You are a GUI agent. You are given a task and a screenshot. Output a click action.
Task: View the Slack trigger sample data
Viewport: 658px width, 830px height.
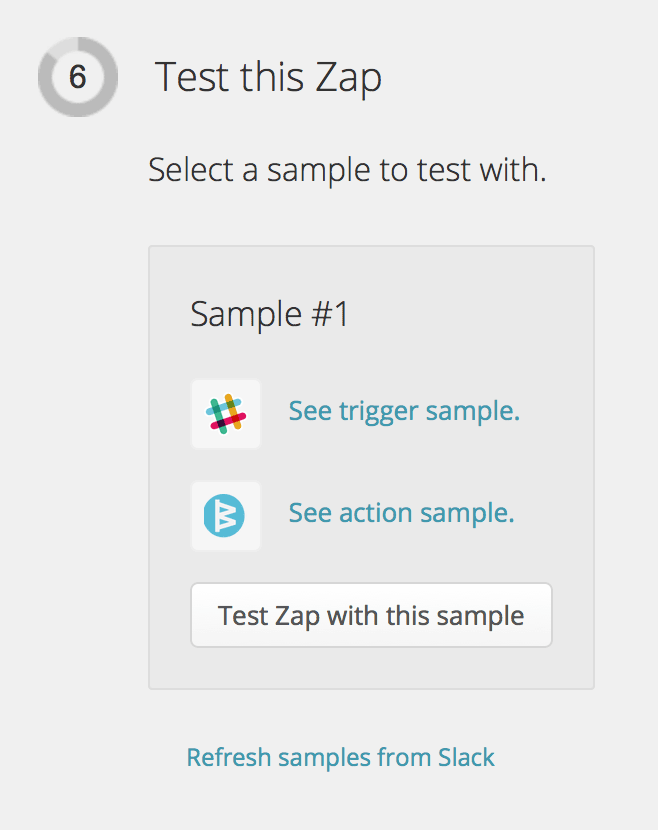coord(404,411)
